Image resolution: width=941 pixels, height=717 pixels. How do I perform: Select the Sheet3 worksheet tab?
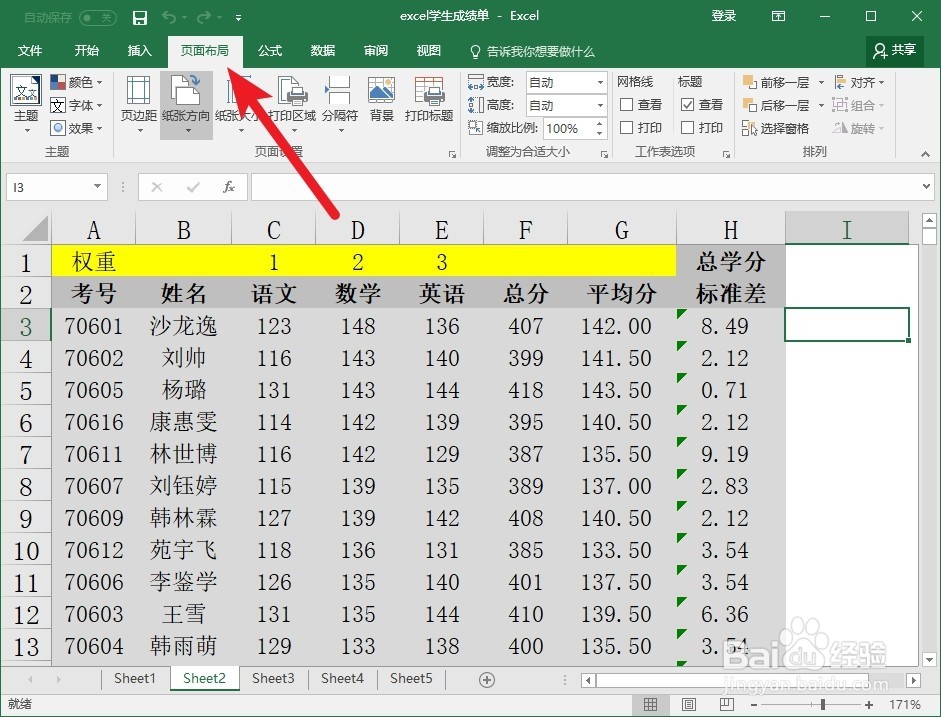(273, 679)
